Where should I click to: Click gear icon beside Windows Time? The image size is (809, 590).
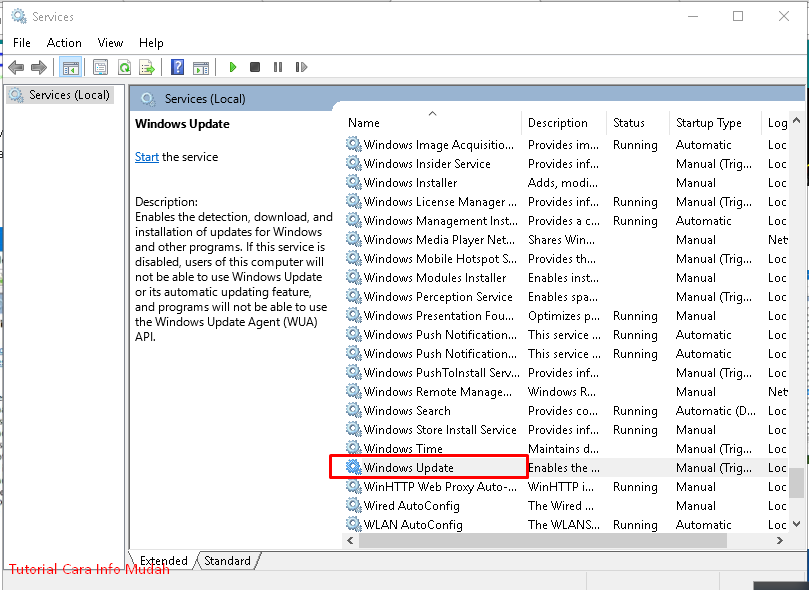coord(353,448)
